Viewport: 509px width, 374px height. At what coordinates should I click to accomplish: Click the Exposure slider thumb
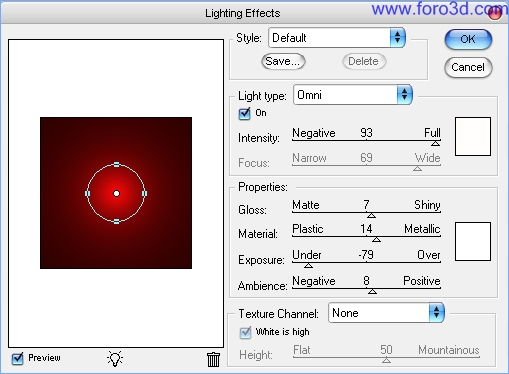pos(308,265)
